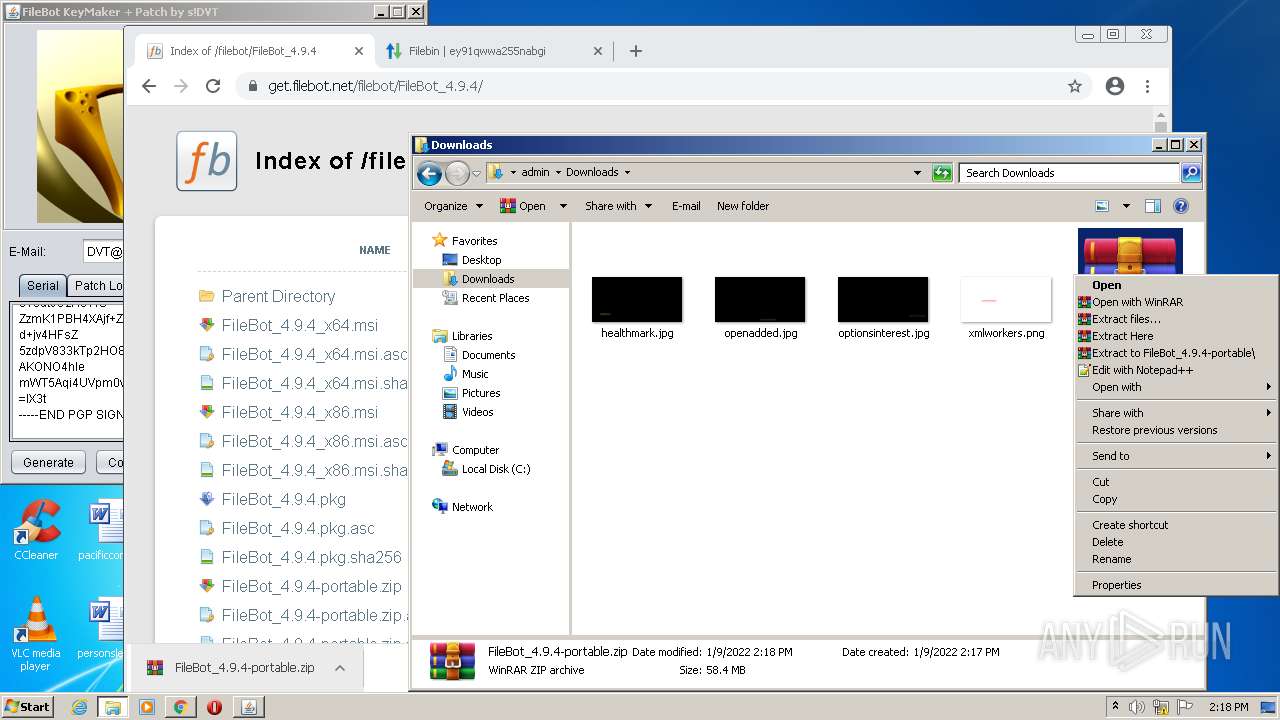Expand the Send to submenu
Screen dimensions: 1280x720
[1176, 456]
